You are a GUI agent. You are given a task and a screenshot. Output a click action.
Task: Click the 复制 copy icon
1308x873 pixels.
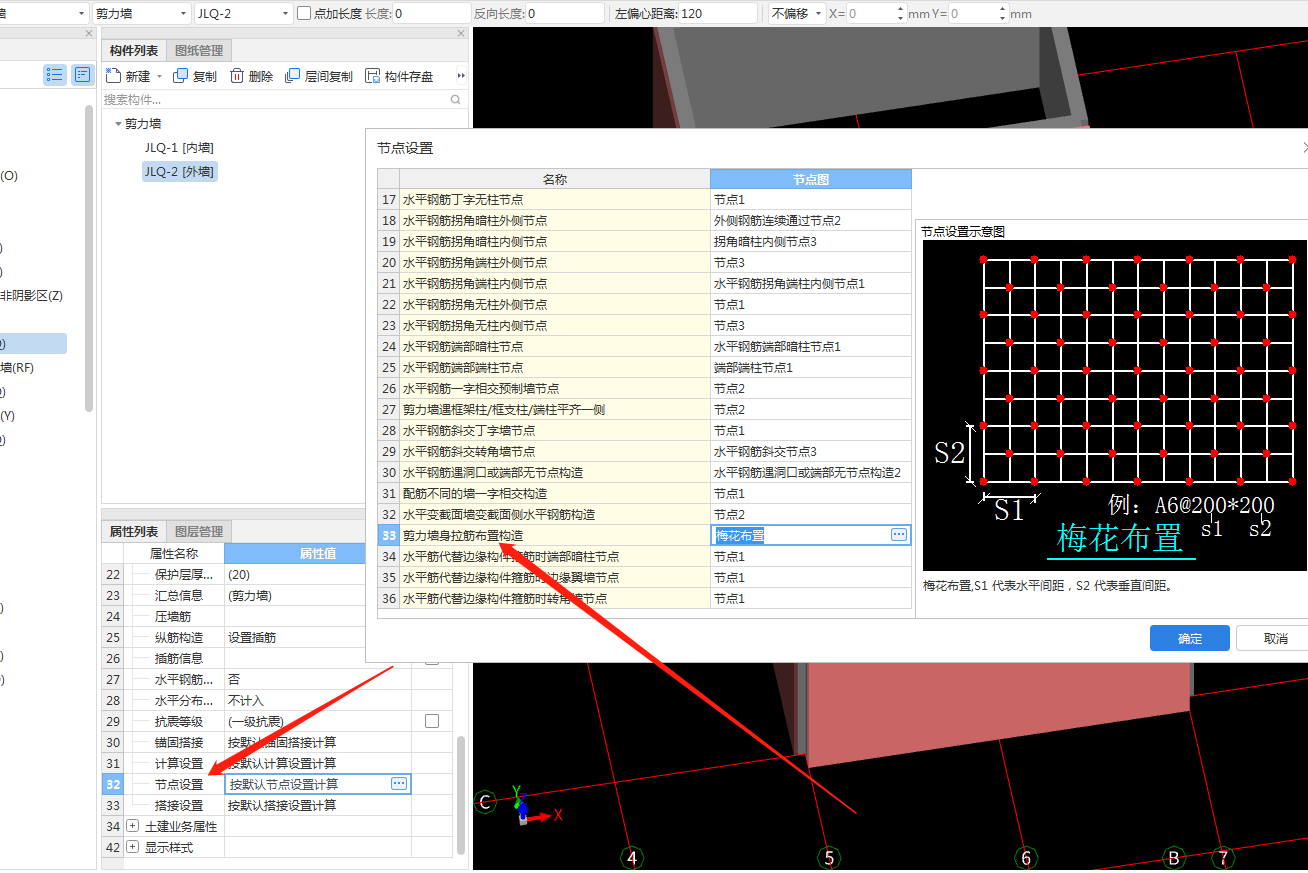[180, 76]
